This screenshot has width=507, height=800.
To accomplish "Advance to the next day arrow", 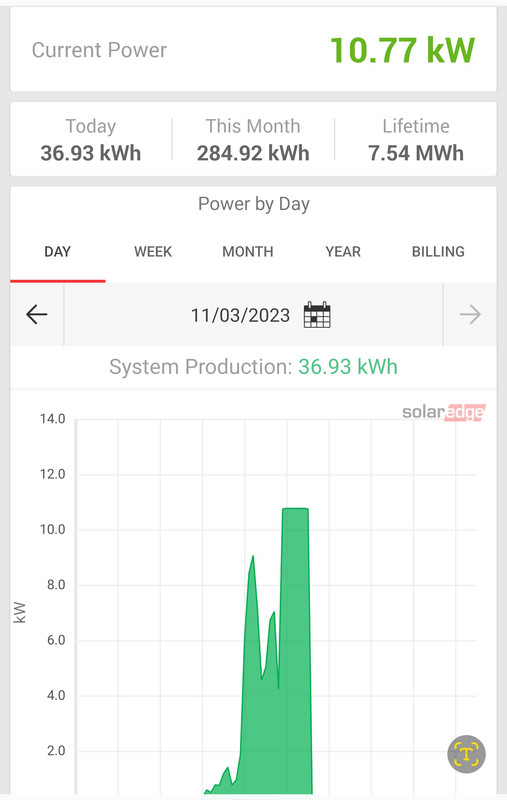I will [x=470, y=315].
